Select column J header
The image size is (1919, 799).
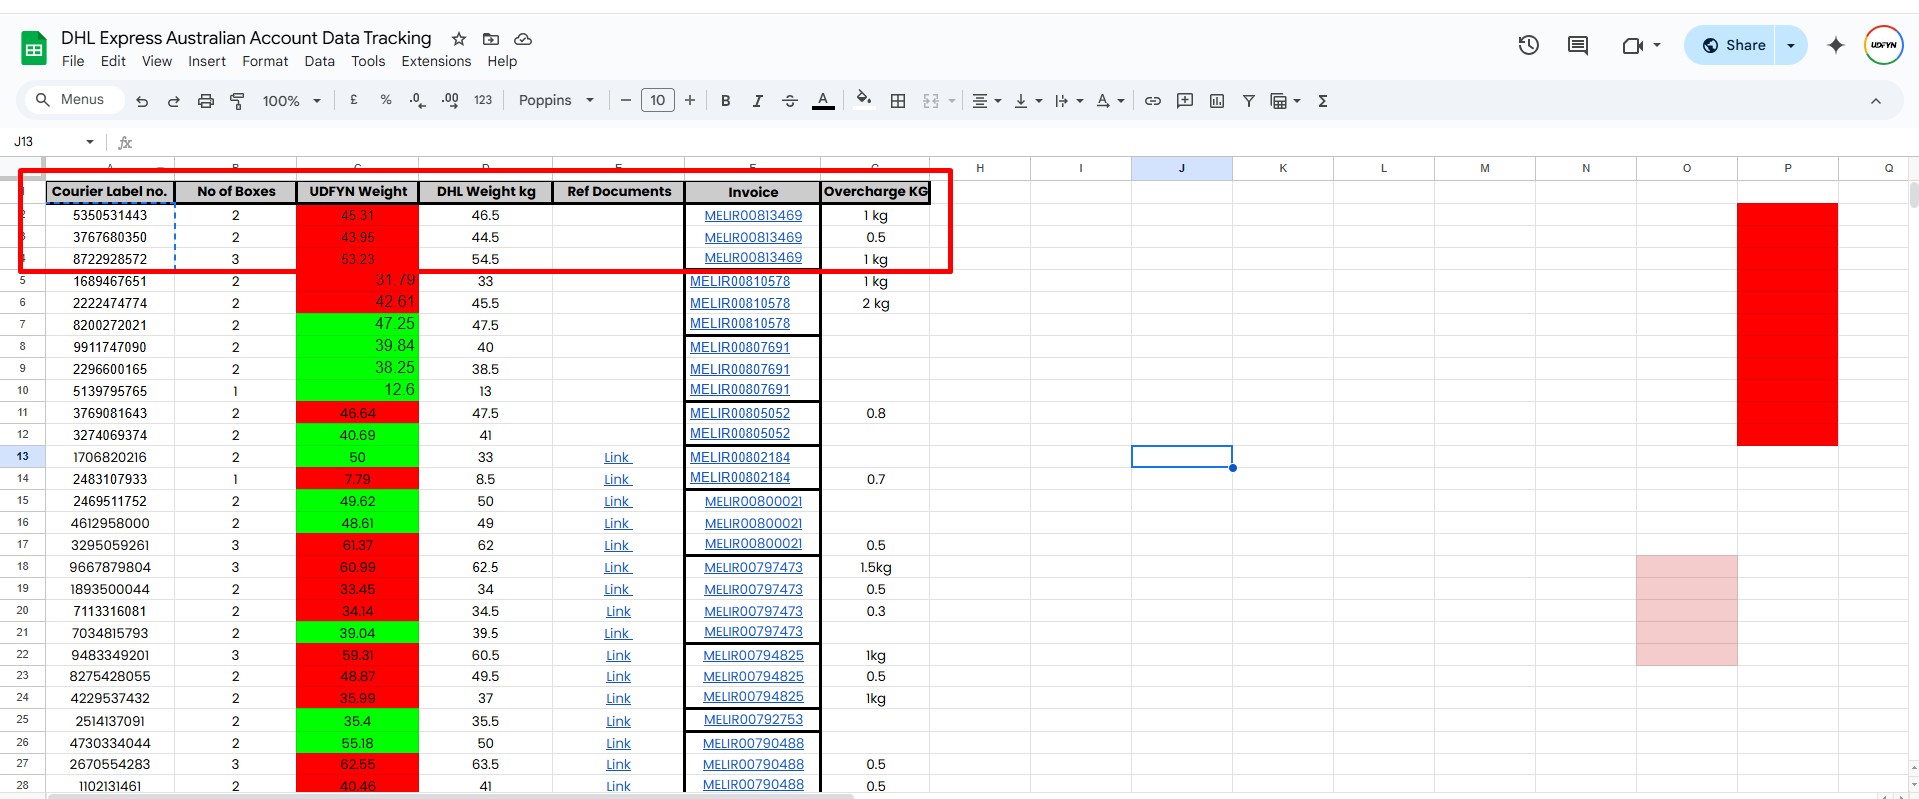(1182, 168)
